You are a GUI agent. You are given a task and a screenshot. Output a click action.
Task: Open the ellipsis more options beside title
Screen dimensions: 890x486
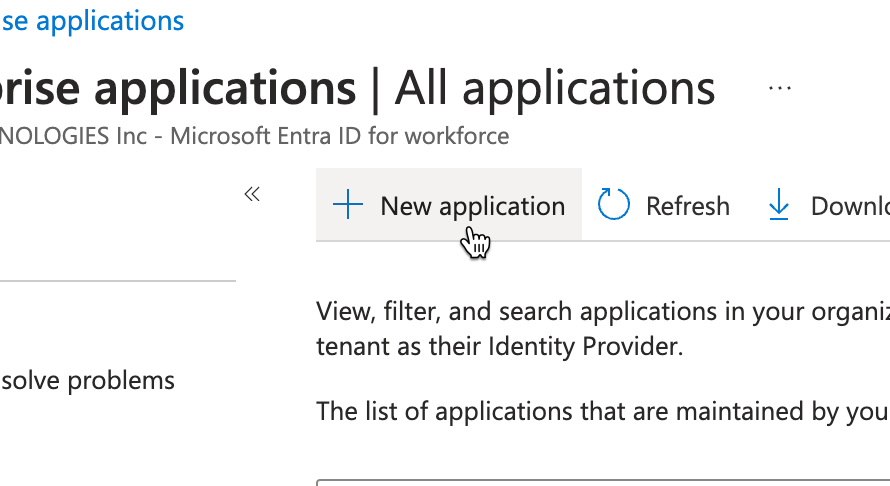(779, 88)
